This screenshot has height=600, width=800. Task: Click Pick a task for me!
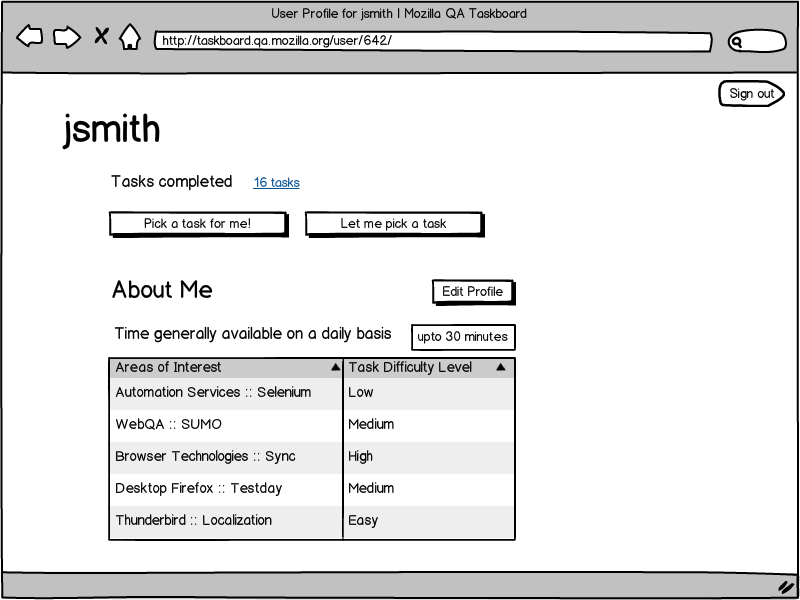pyautogui.click(x=198, y=224)
